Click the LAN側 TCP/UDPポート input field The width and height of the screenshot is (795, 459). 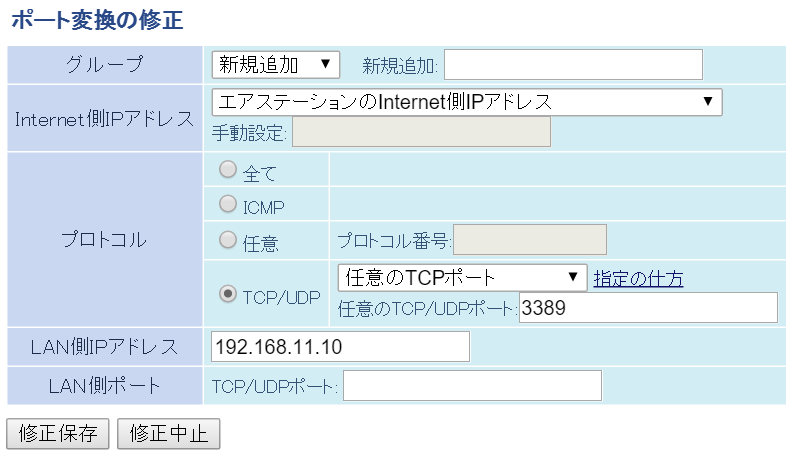tap(472, 386)
